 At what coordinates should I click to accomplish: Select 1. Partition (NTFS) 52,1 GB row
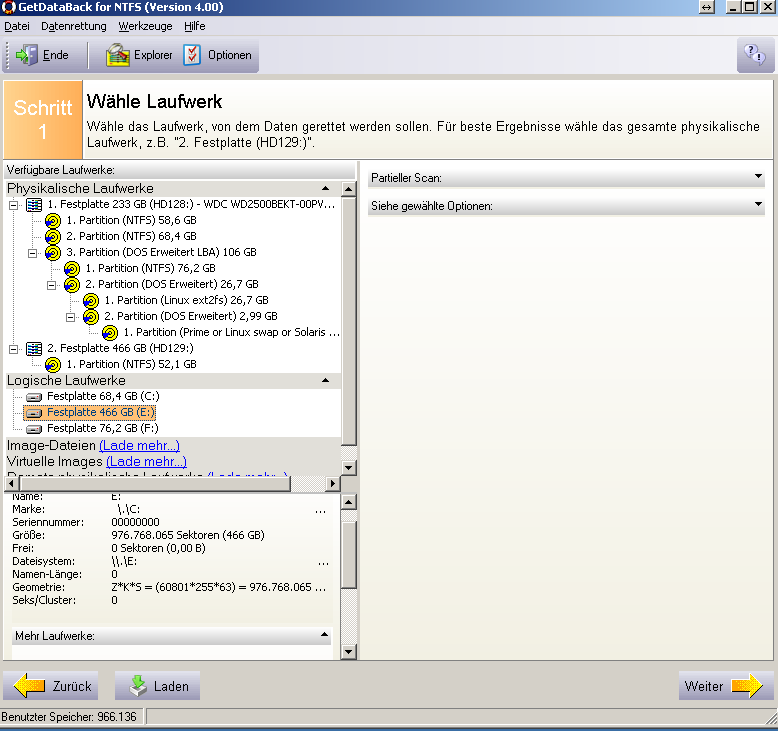(x=131, y=364)
